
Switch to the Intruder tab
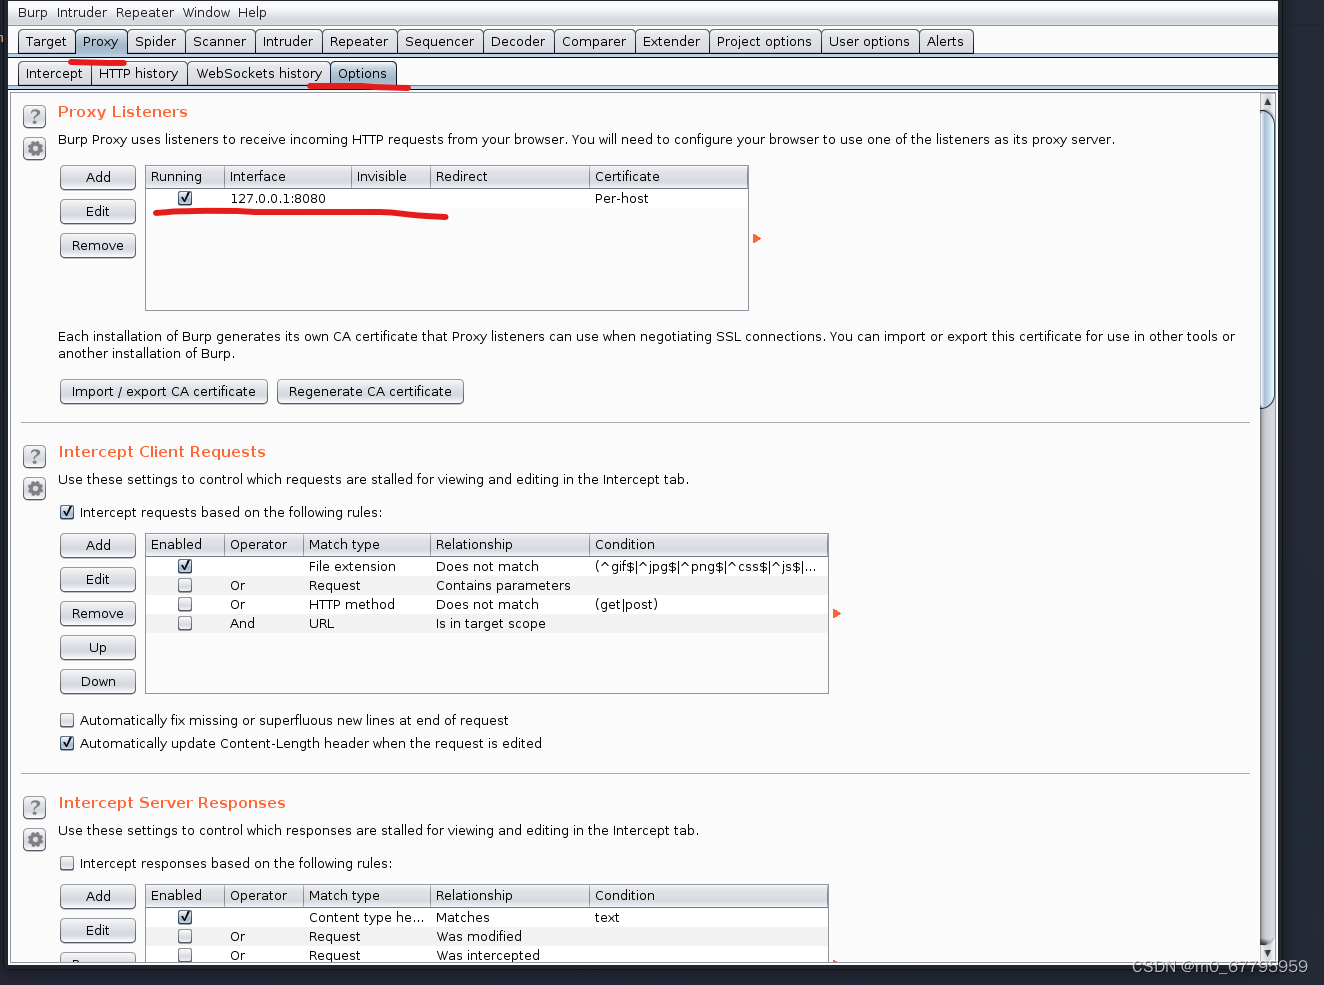tap(288, 41)
